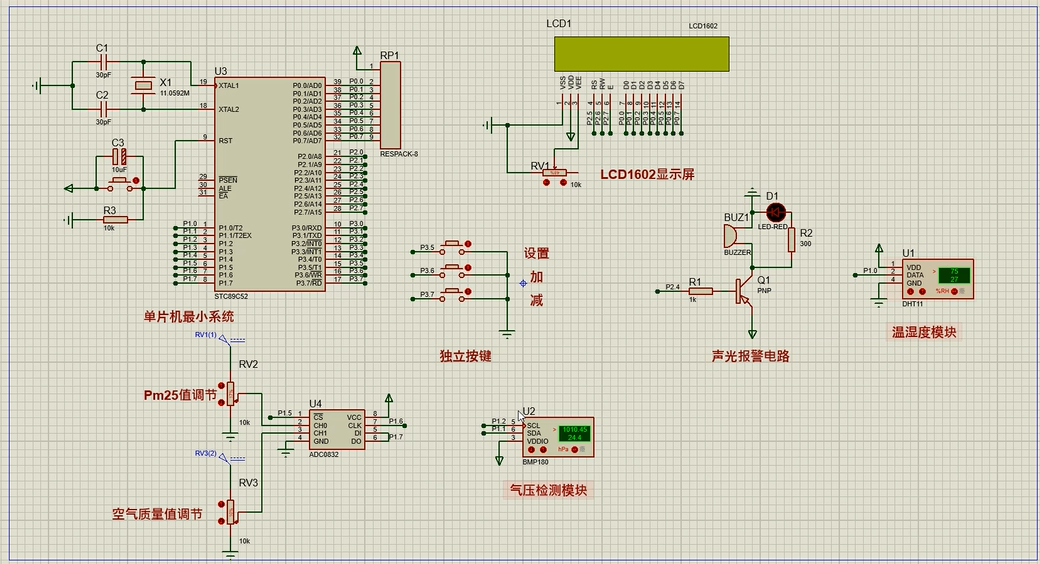
Task: Select the PNP transistor Q1
Action: coord(744,291)
